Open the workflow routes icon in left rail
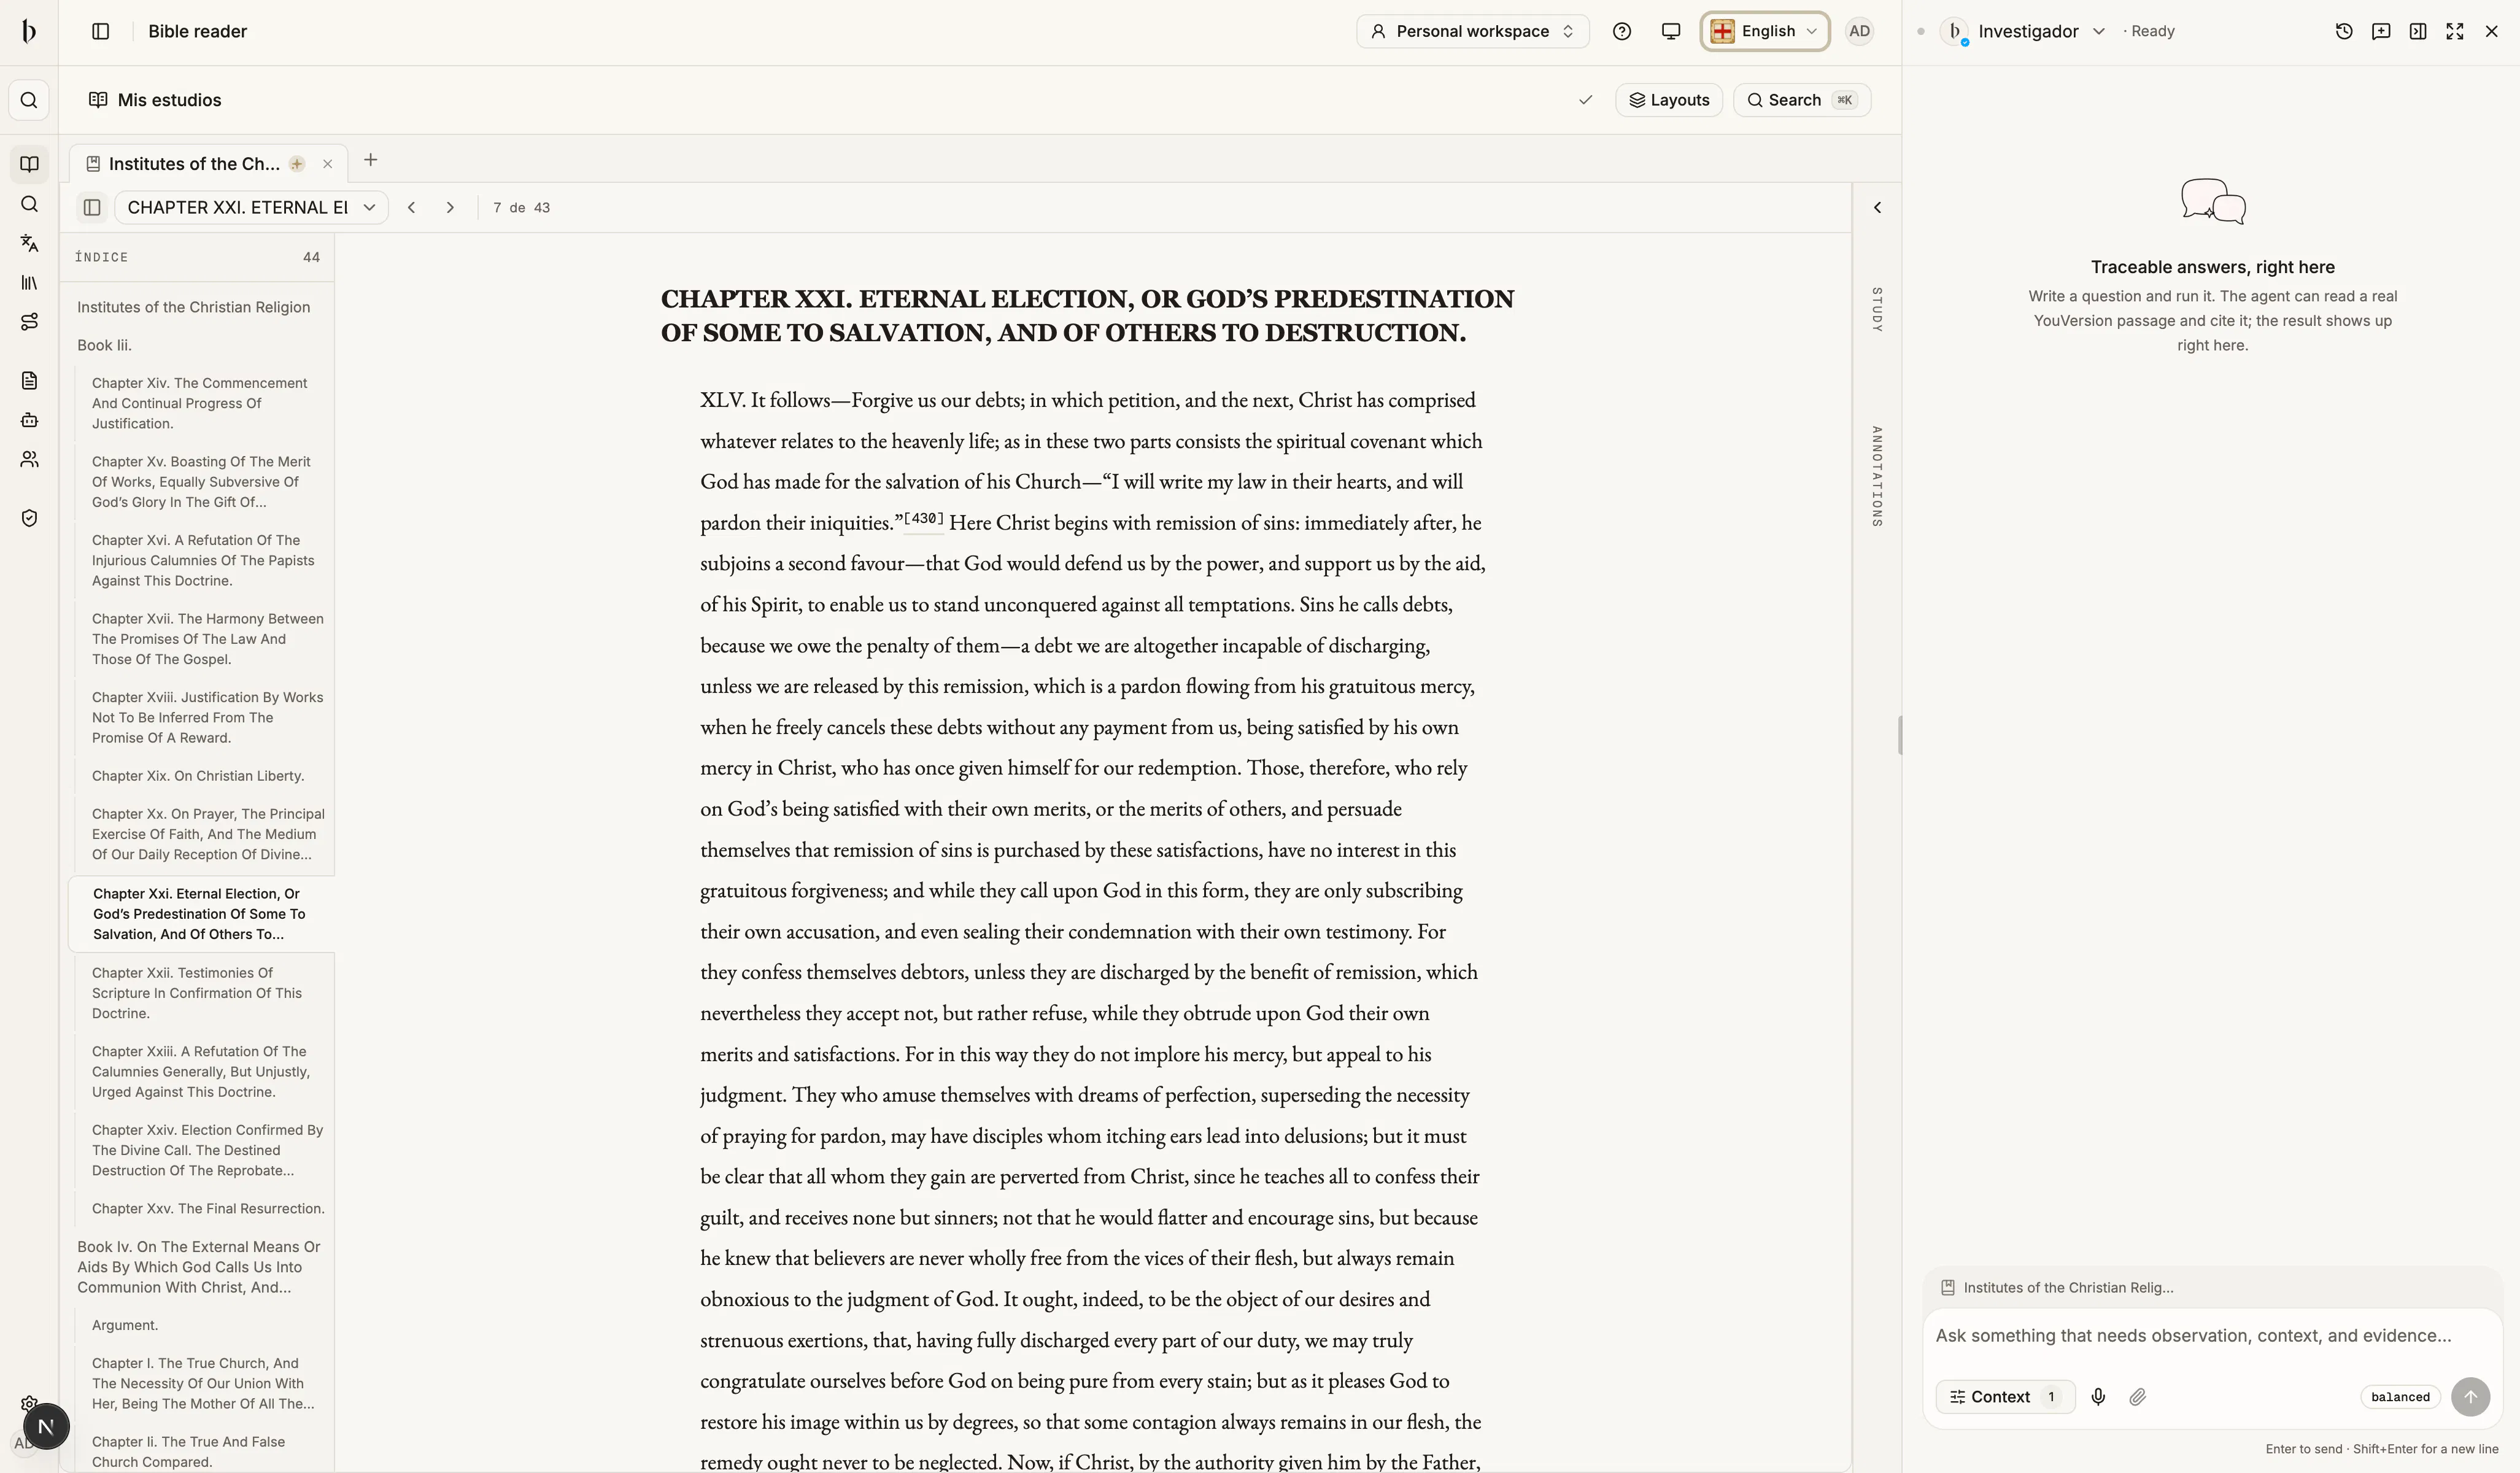2520x1473 pixels. coord(29,322)
